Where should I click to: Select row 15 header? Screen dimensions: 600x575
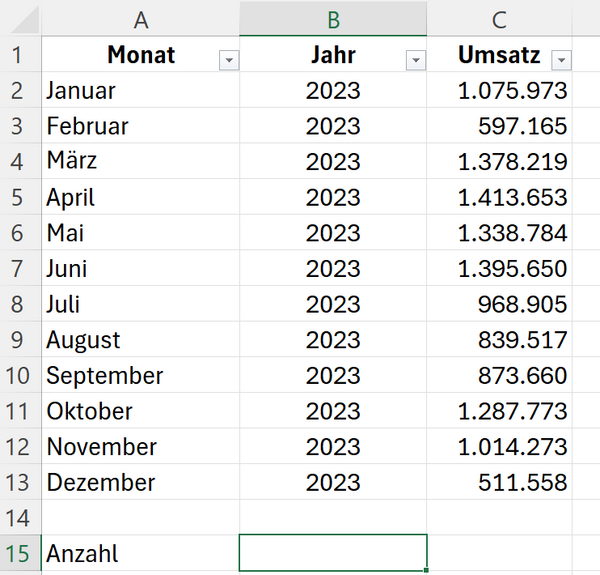point(17,553)
